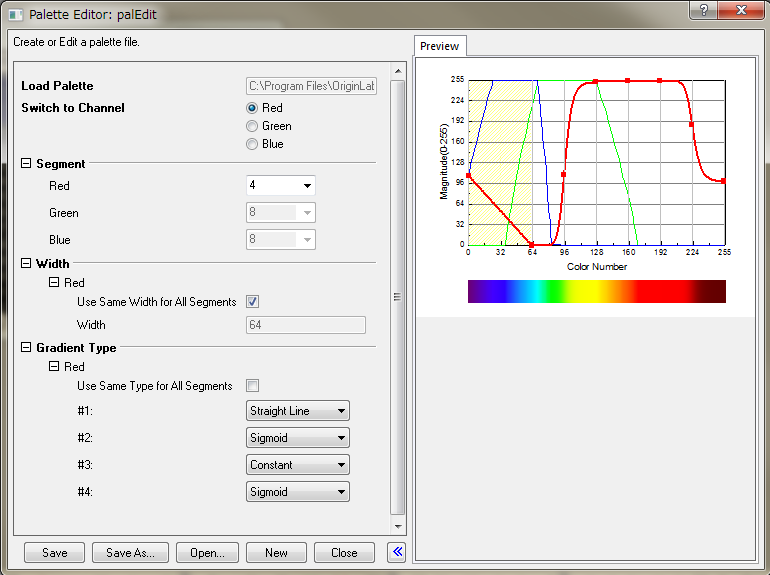Click the New palette button
This screenshot has height=575, width=770.
click(276, 552)
